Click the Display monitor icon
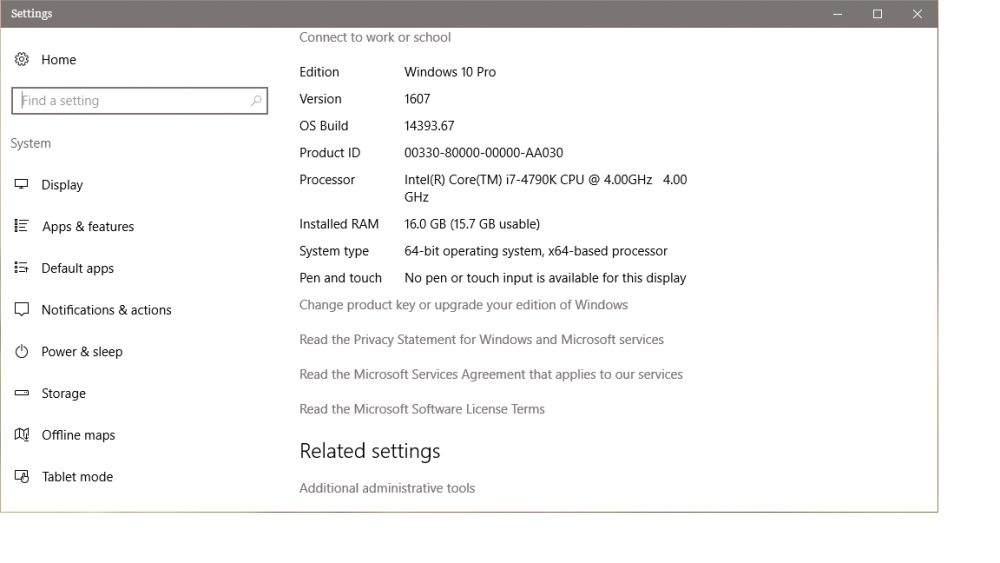The width and height of the screenshot is (1000, 563). pos(21,185)
